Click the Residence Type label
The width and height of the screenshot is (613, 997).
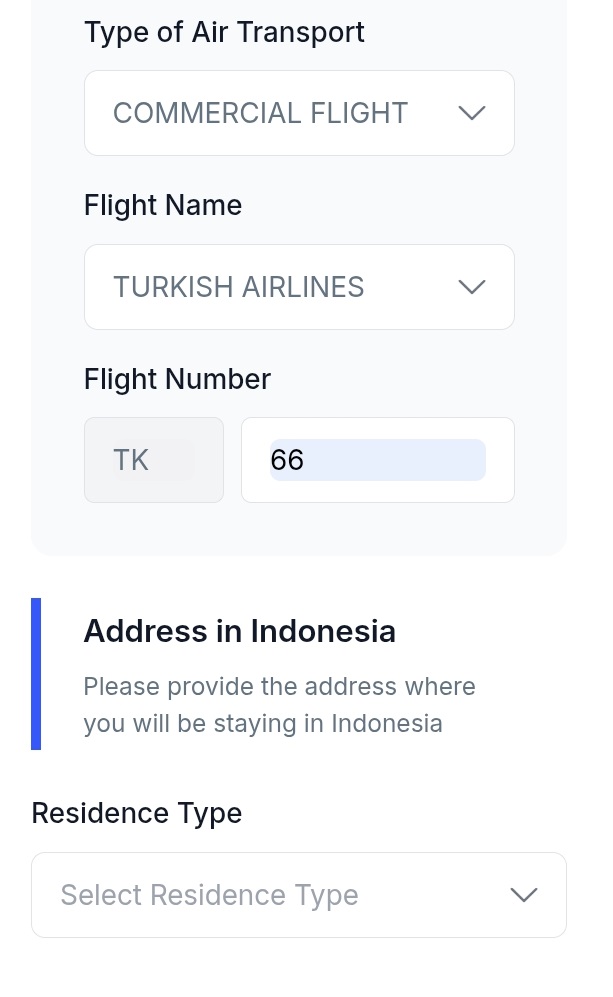coord(136,813)
